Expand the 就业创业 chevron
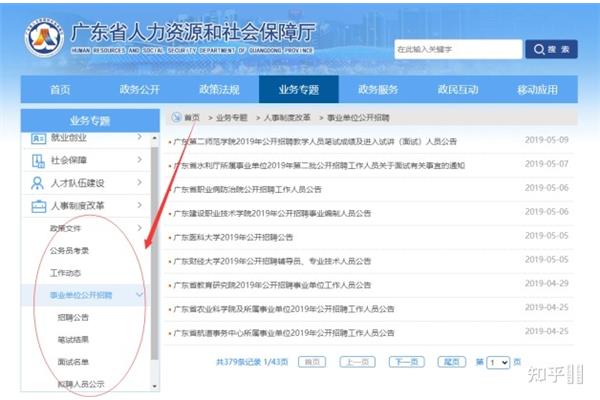This screenshot has height=400, width=600. pyautogui.click(x=139, y=137)
